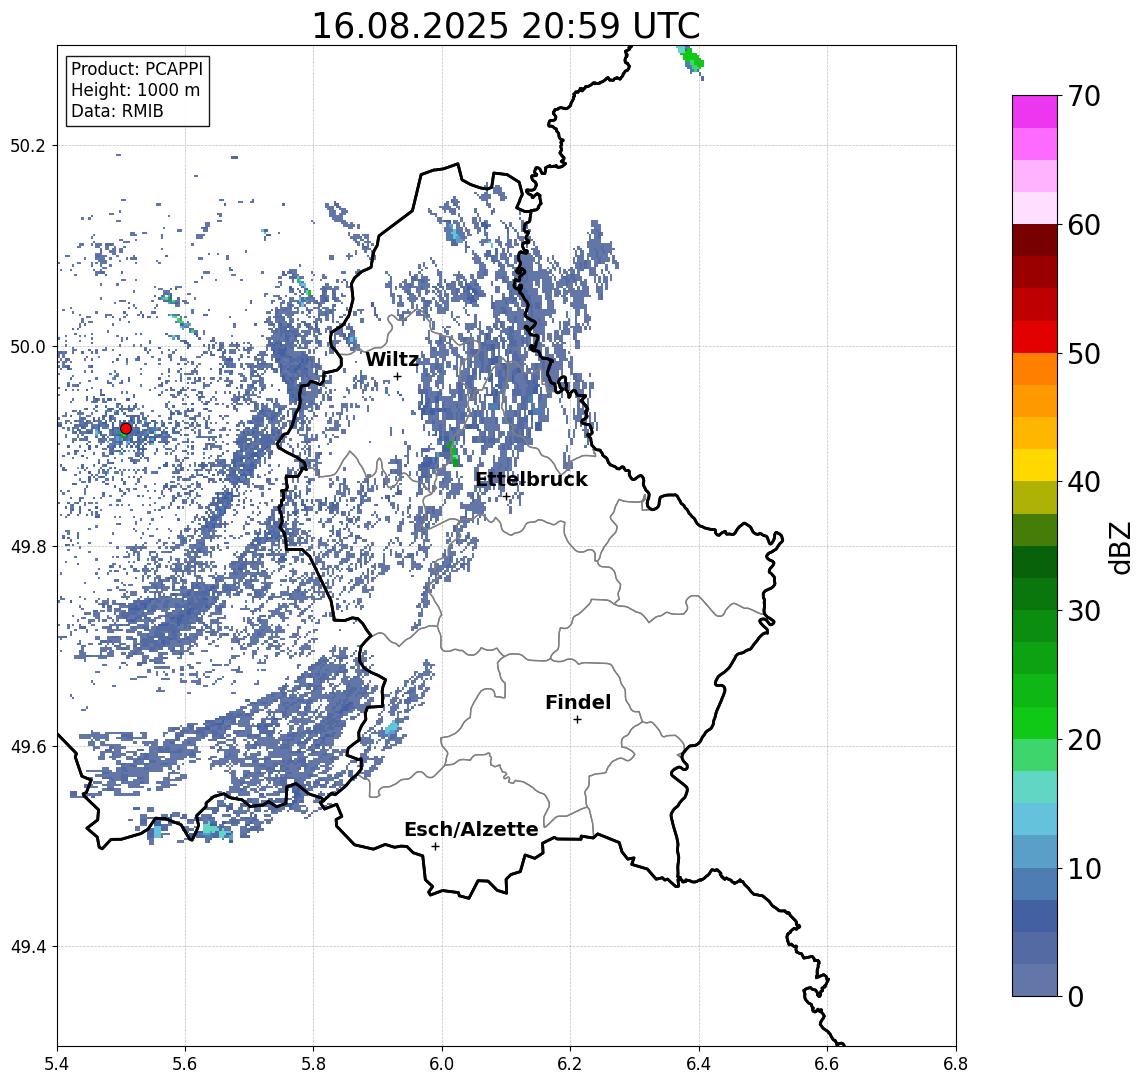Click the dark red swatch below 60 dBZ
The height and width of the screenshot is (1084, 1145).
click(x=1035, y=240)
